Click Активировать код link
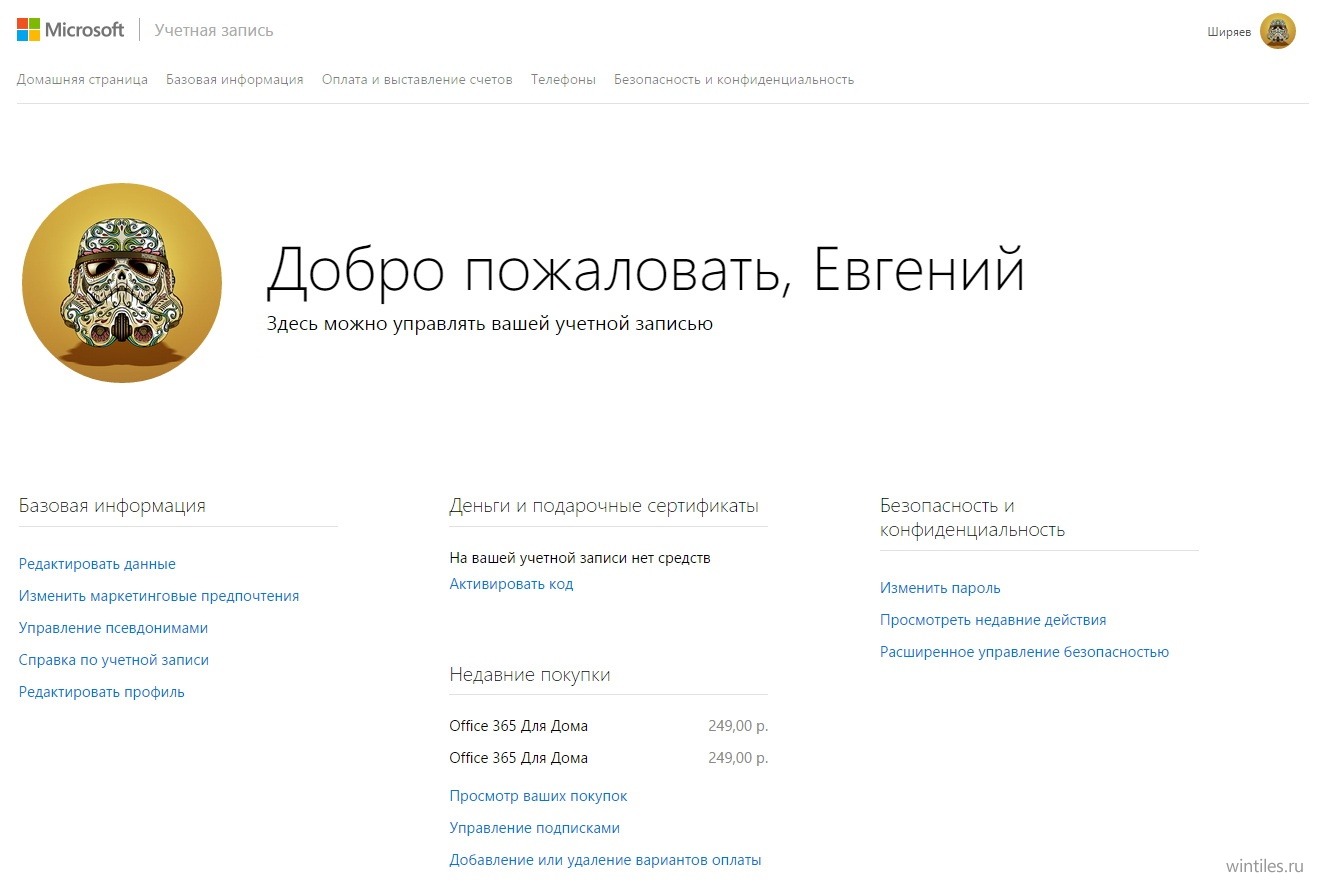Viewport: 1321px width, 889px height. (x=511, y=584)
